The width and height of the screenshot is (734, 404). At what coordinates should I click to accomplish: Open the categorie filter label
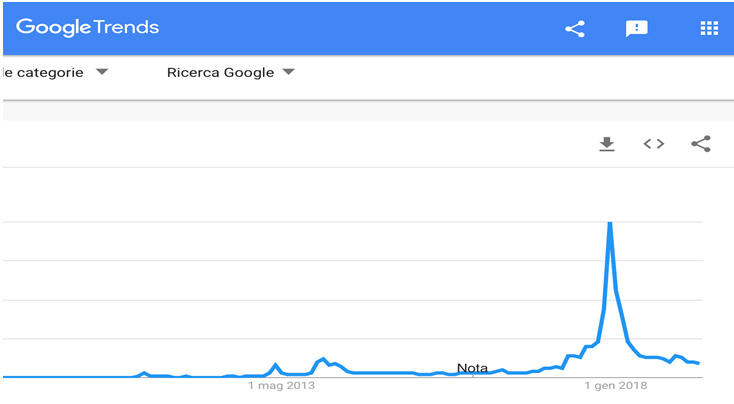(x=43, y=73)
